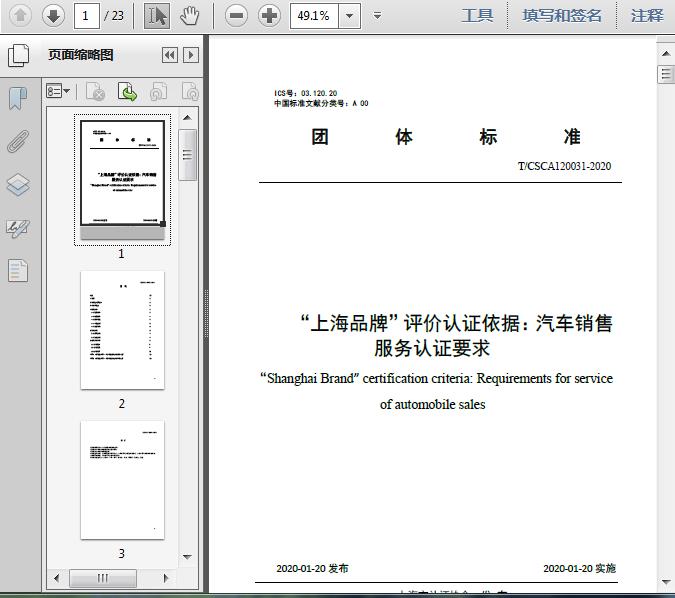Viewport: 675px width, 598px height.
Task: Click the 49.1% zoom value field
Action: [x=314, y=16]
